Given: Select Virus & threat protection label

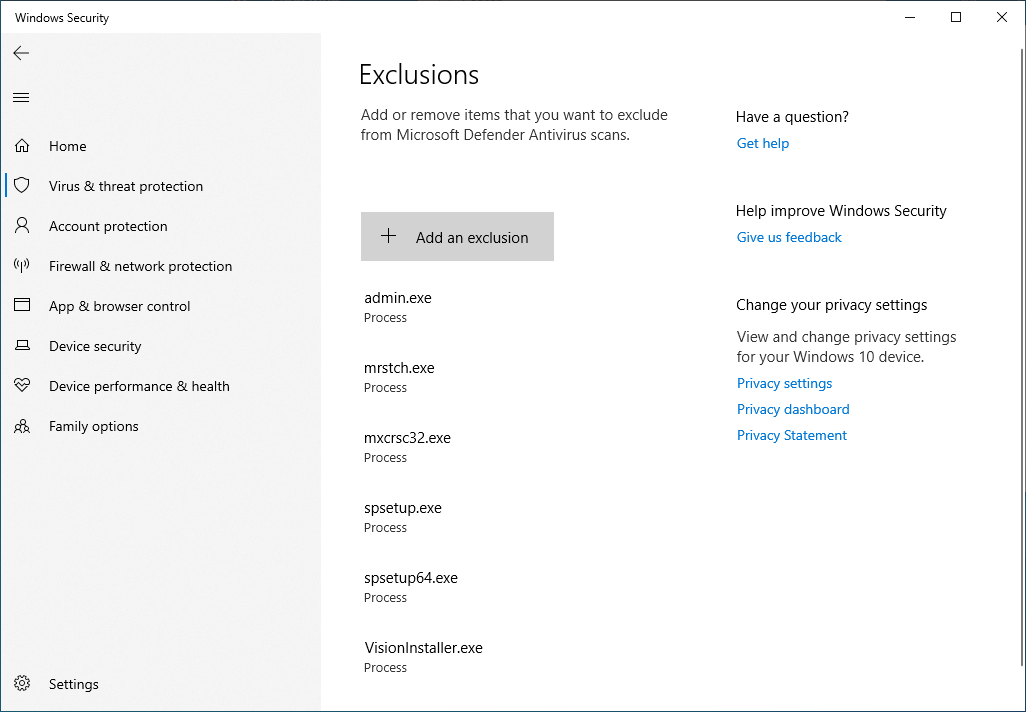Looking at the screenshot, I should pyautogui.click(x=126, y=186).
